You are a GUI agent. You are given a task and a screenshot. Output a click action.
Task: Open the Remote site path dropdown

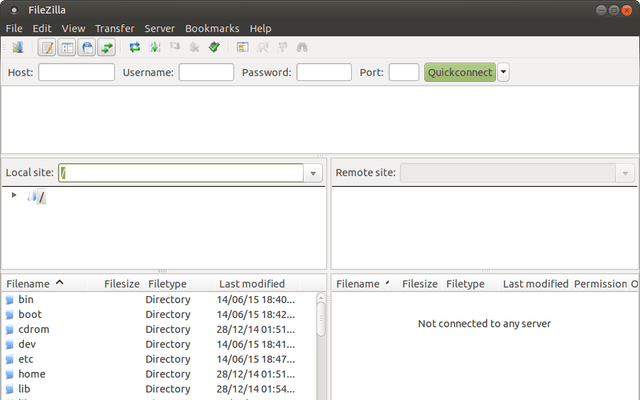[625, 173]
